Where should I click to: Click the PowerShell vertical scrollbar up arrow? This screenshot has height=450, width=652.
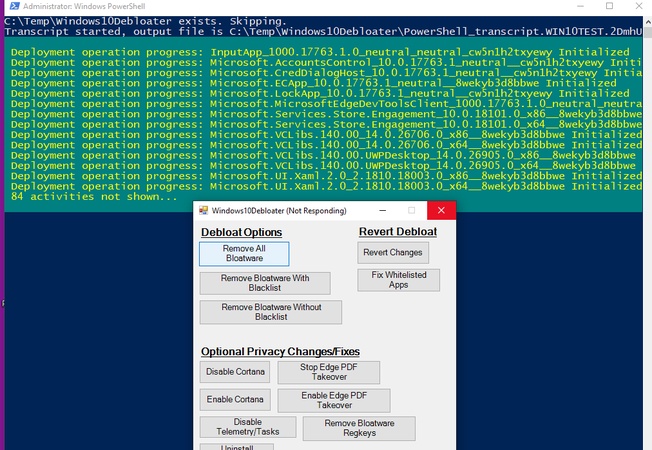point(648,21)
